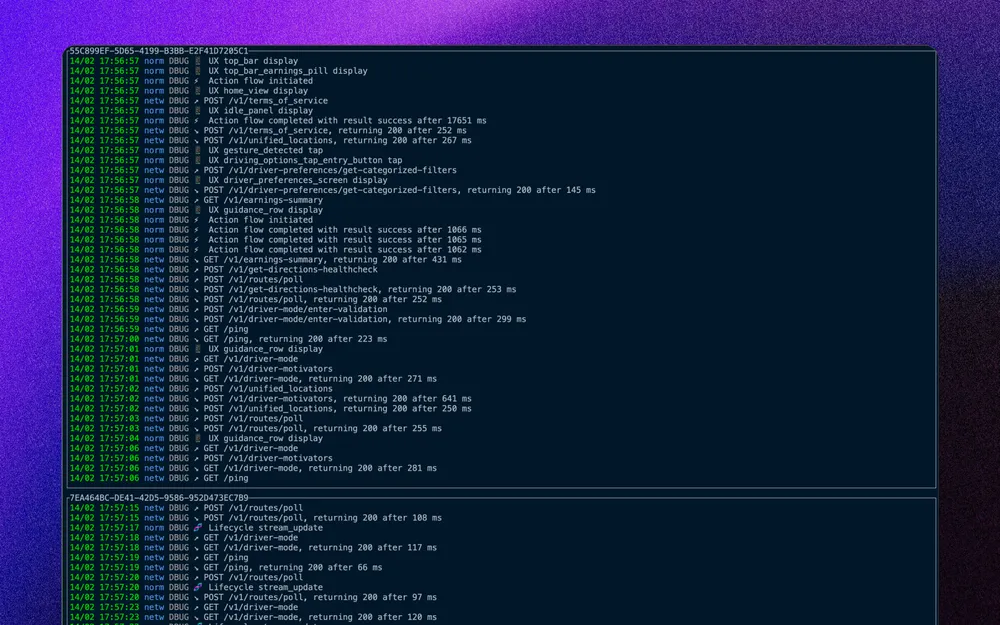Viewport: 1000px width, 625px height.
Task: Click driver-motivators response returning 200 after 641 ms
Action: [337, 399]
